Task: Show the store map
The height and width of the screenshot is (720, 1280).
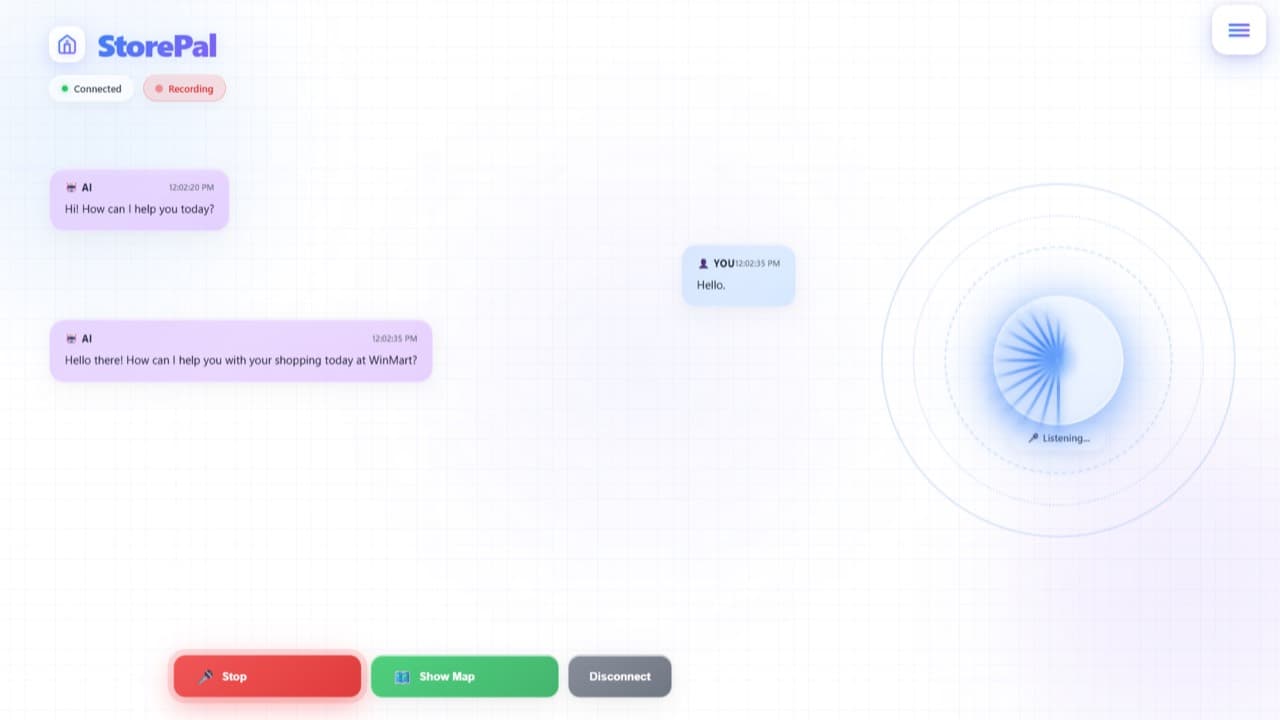Action: point(464,676)
